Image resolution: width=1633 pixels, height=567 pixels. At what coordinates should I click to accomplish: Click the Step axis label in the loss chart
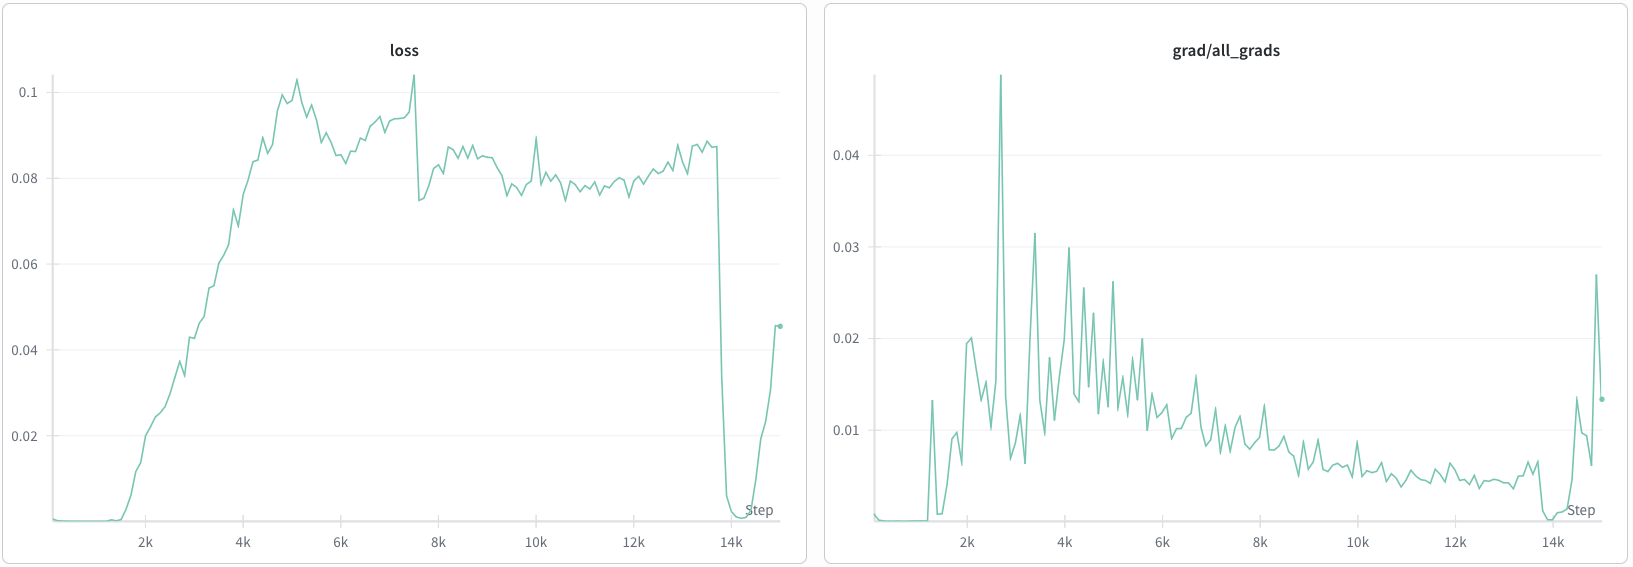tap(759, 510)
